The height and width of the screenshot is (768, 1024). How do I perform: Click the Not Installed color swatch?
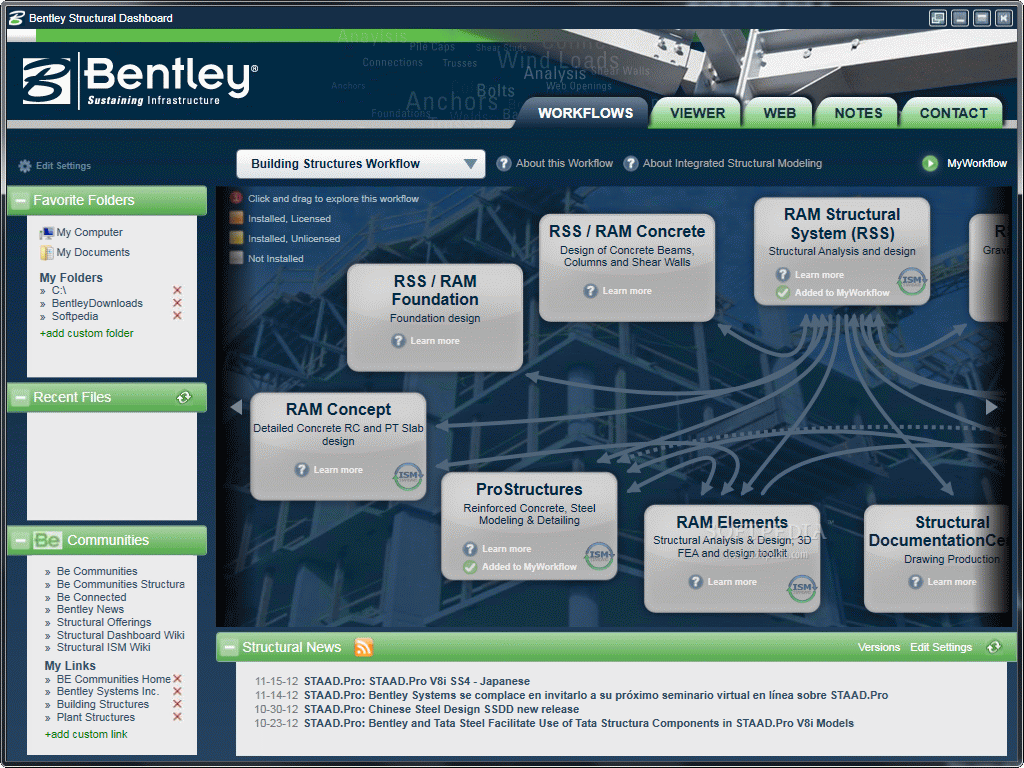point(236,258)
